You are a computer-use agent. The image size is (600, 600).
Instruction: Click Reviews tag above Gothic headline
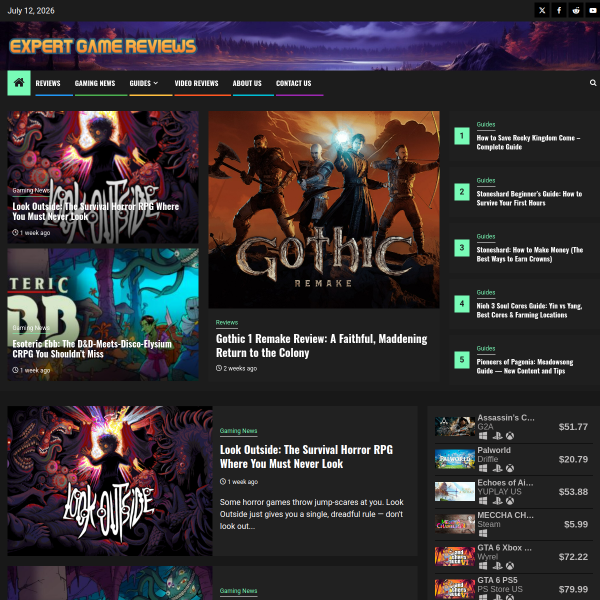(227, 323)
